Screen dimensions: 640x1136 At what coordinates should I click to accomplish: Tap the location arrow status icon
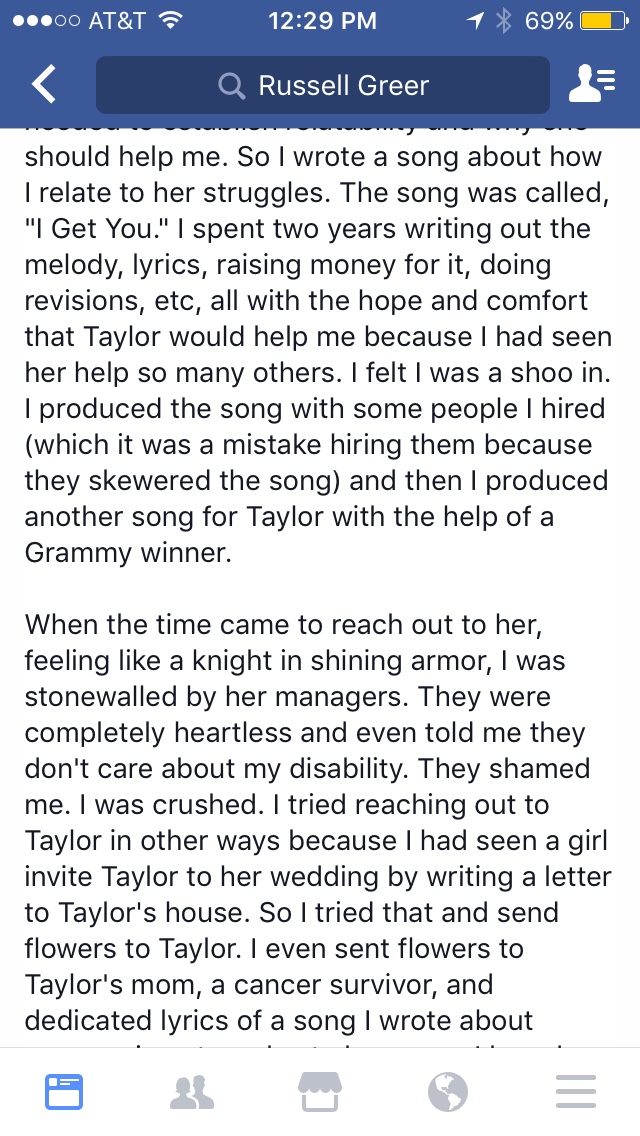coord(475,21)
